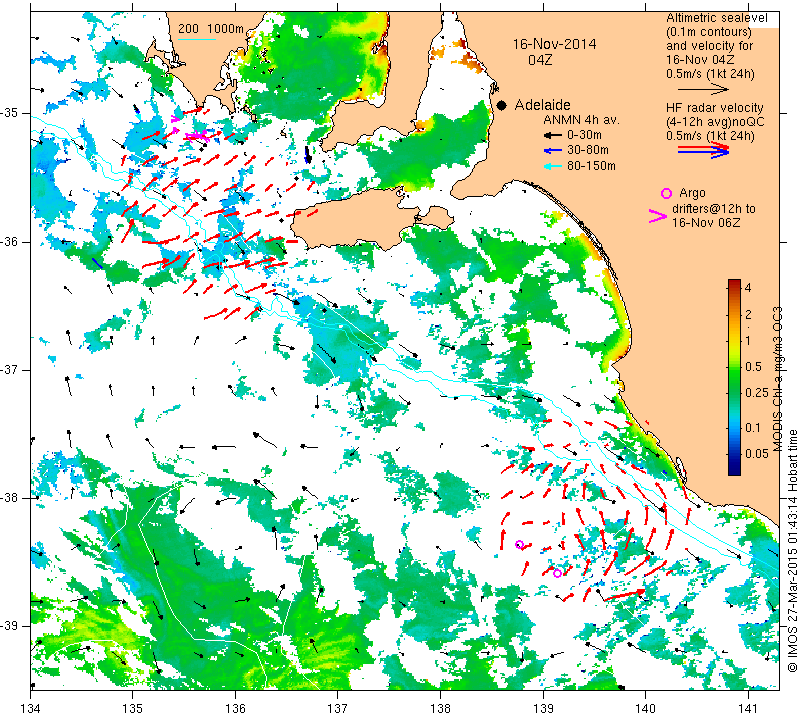Click the color bar value 0.25
Viewport: 800px width, 720px height.
pos(756,392)
